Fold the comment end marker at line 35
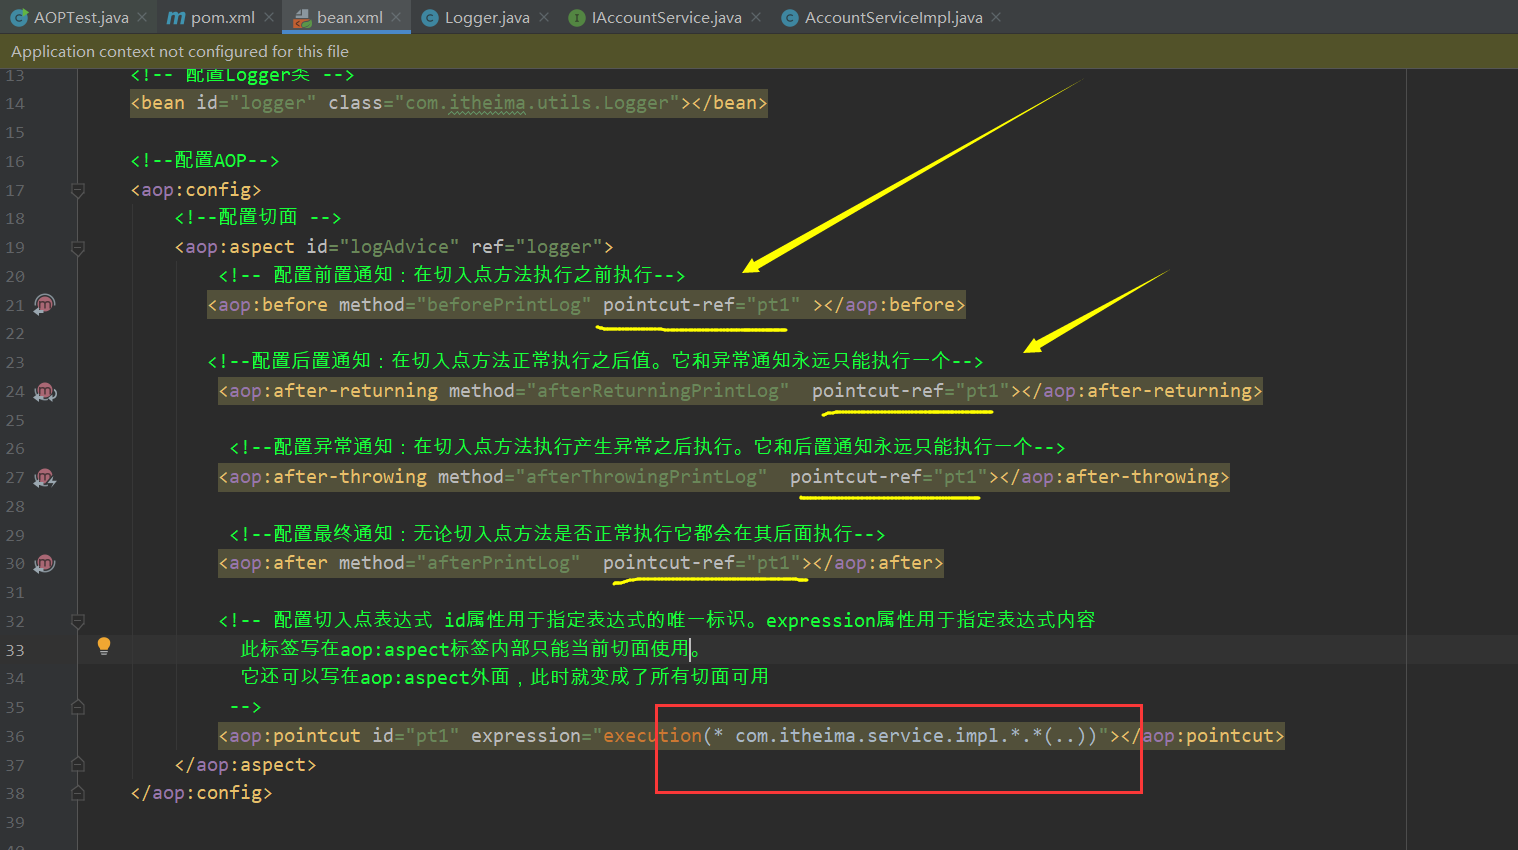 point(78,707)
